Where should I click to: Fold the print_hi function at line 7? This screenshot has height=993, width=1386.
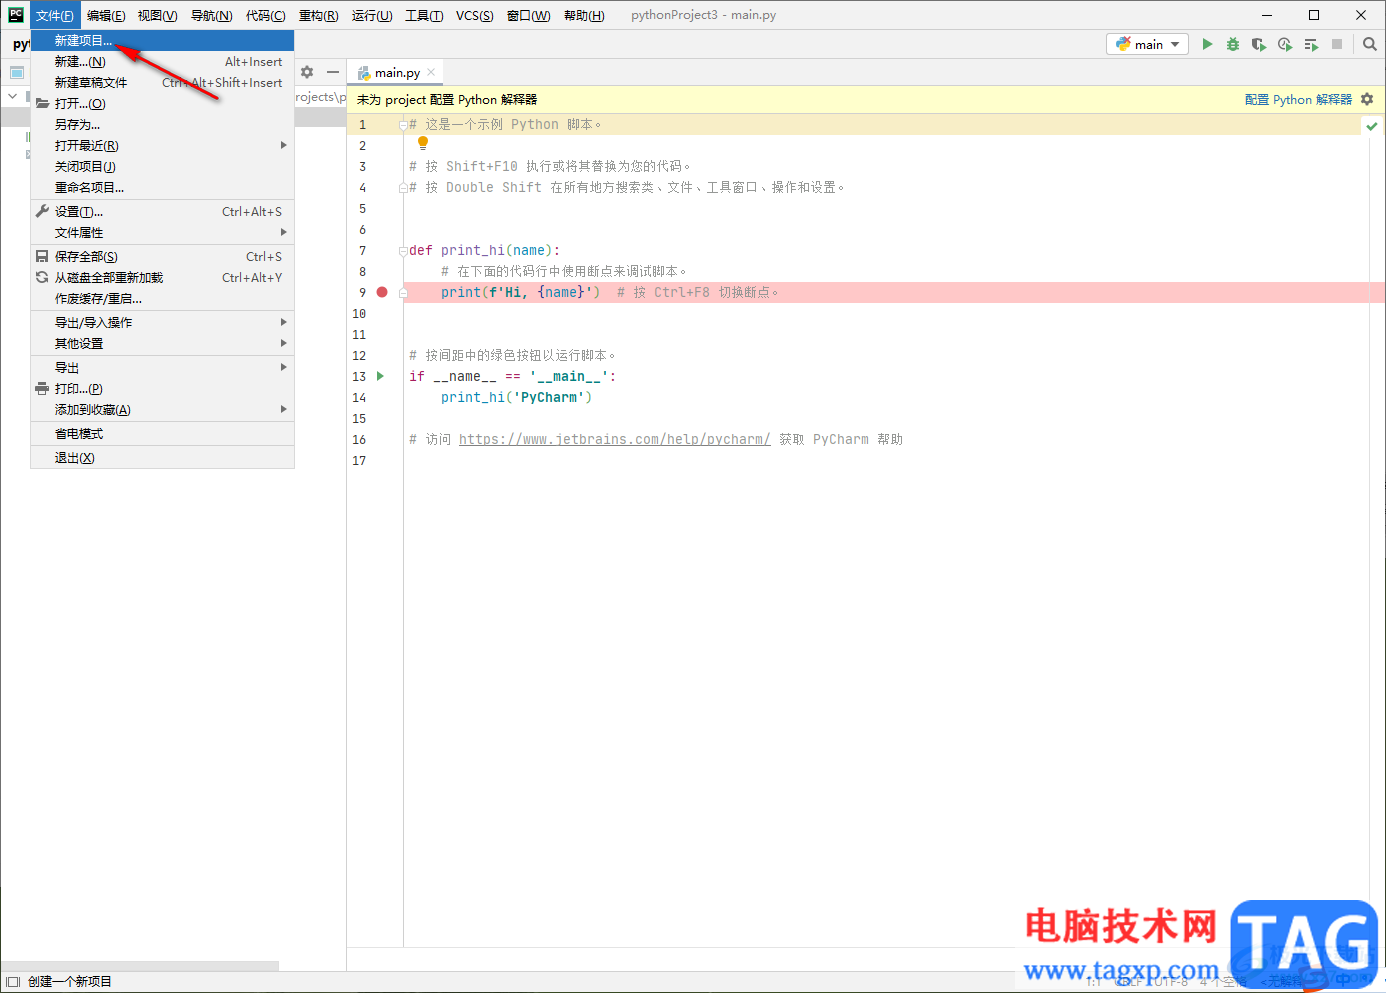tap(403, 251)
